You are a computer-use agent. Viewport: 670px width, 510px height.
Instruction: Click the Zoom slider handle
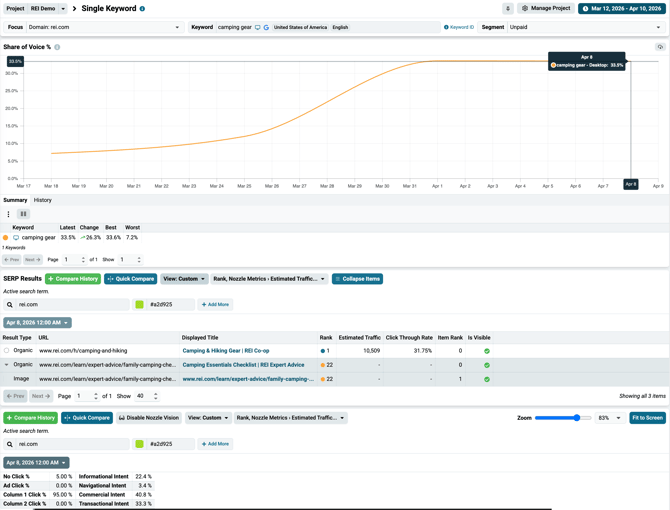[x=577, y=418]
